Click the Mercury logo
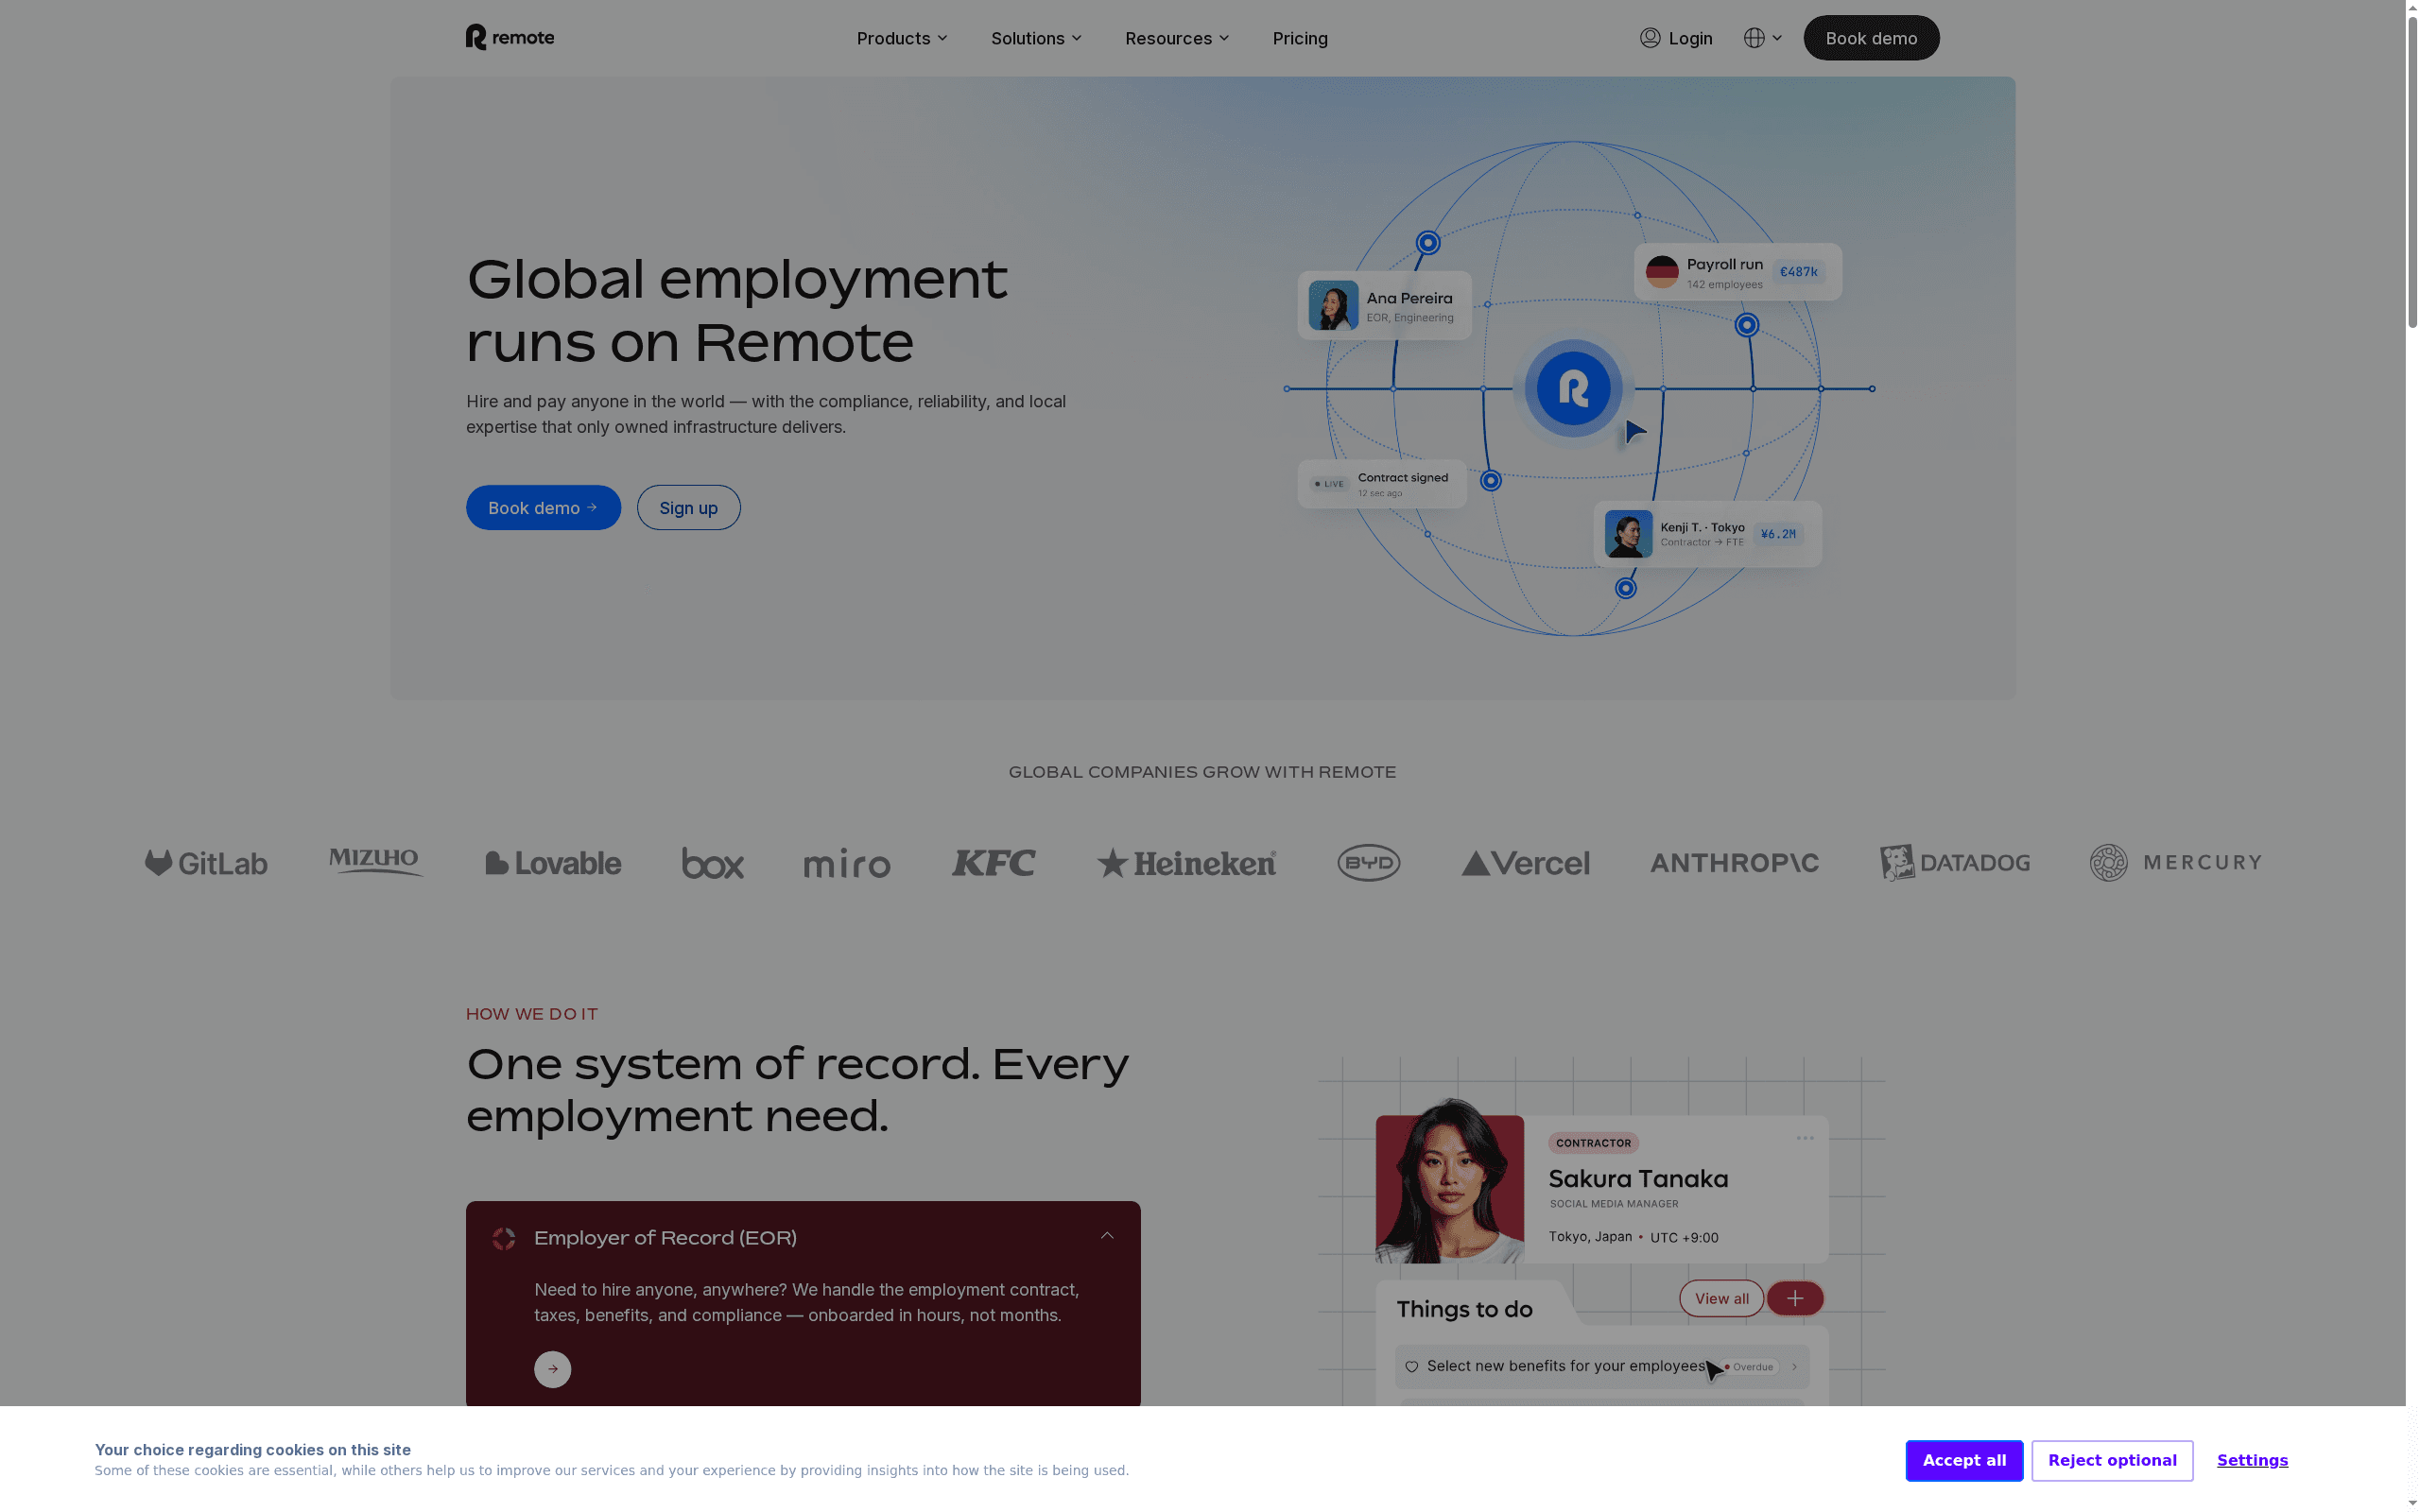2420x1512 pixels. tap(2175, 863)
